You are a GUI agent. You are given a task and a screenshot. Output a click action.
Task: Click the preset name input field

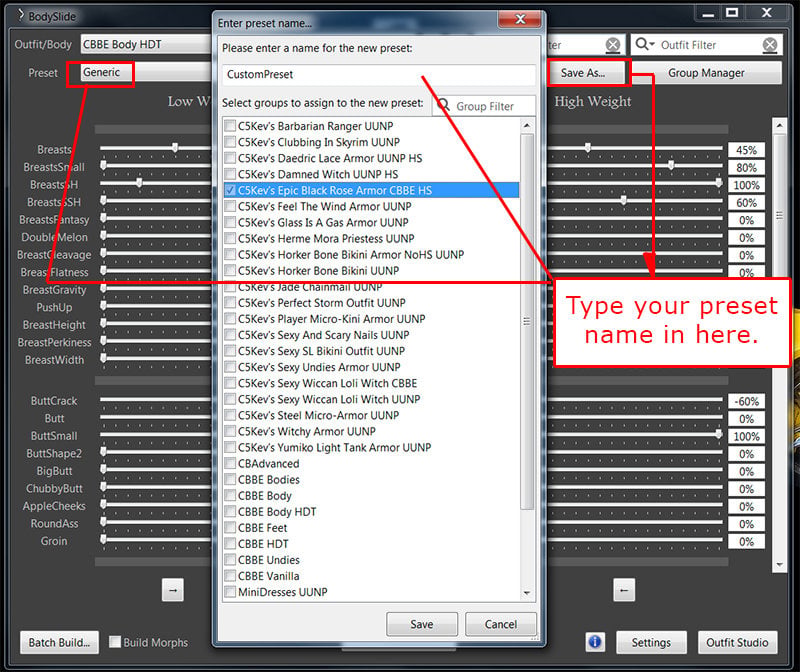click(x=379, y=74)
